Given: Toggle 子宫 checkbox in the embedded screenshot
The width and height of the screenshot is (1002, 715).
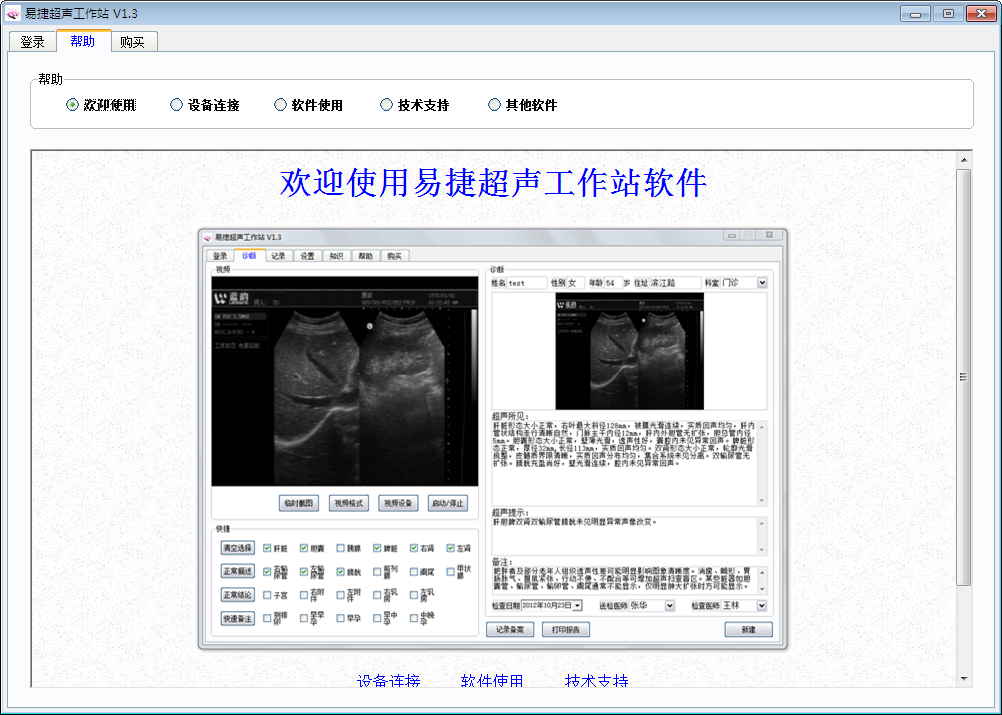Looking at the screenshot, I should 267,595.
